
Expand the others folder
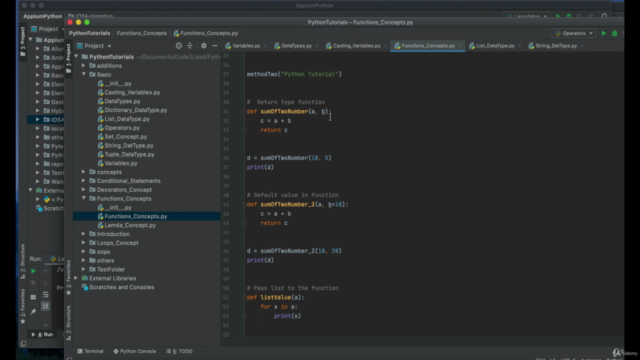84,260
